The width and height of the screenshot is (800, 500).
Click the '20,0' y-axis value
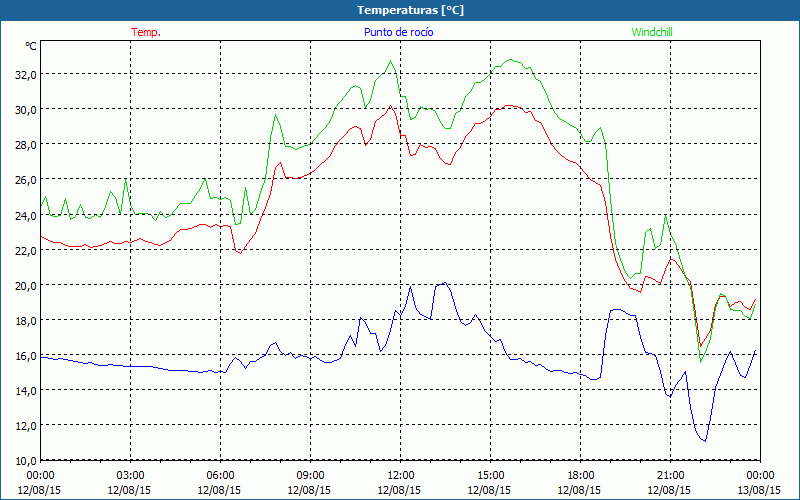tap(27, 286)
